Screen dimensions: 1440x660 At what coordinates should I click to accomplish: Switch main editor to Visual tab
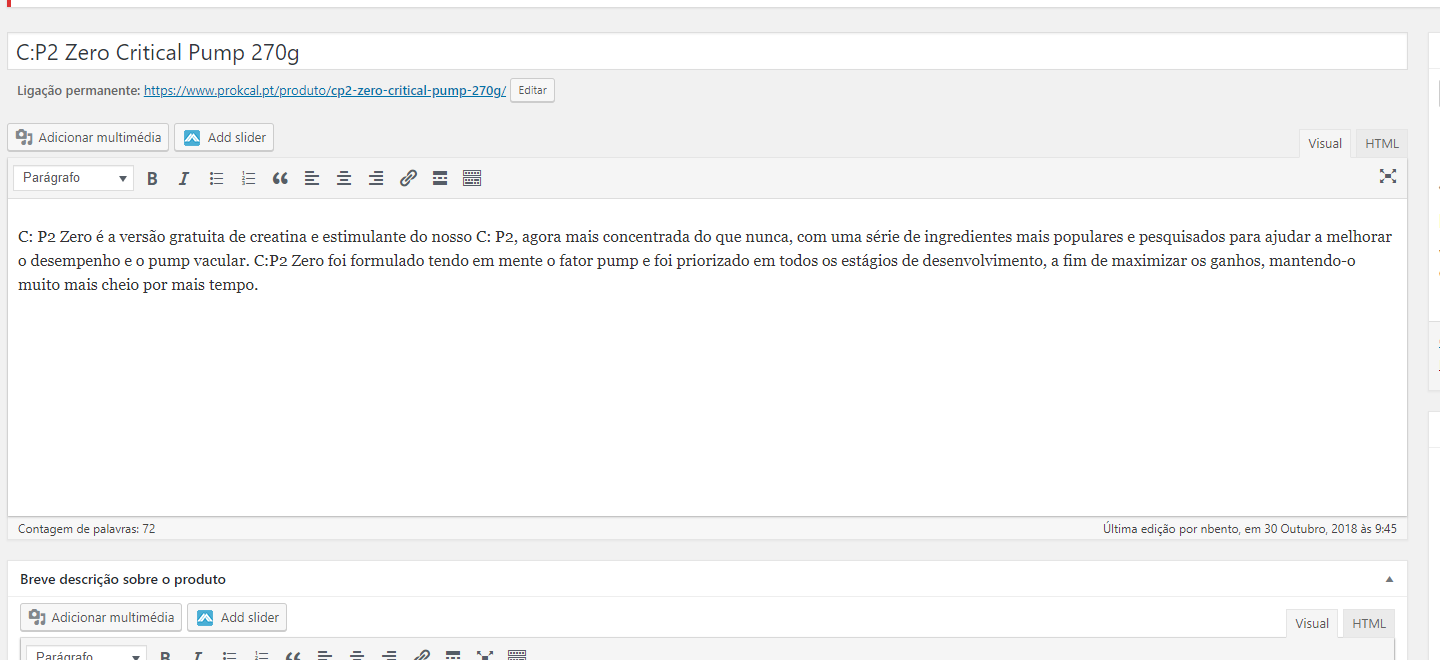(x=1325, y=143)
